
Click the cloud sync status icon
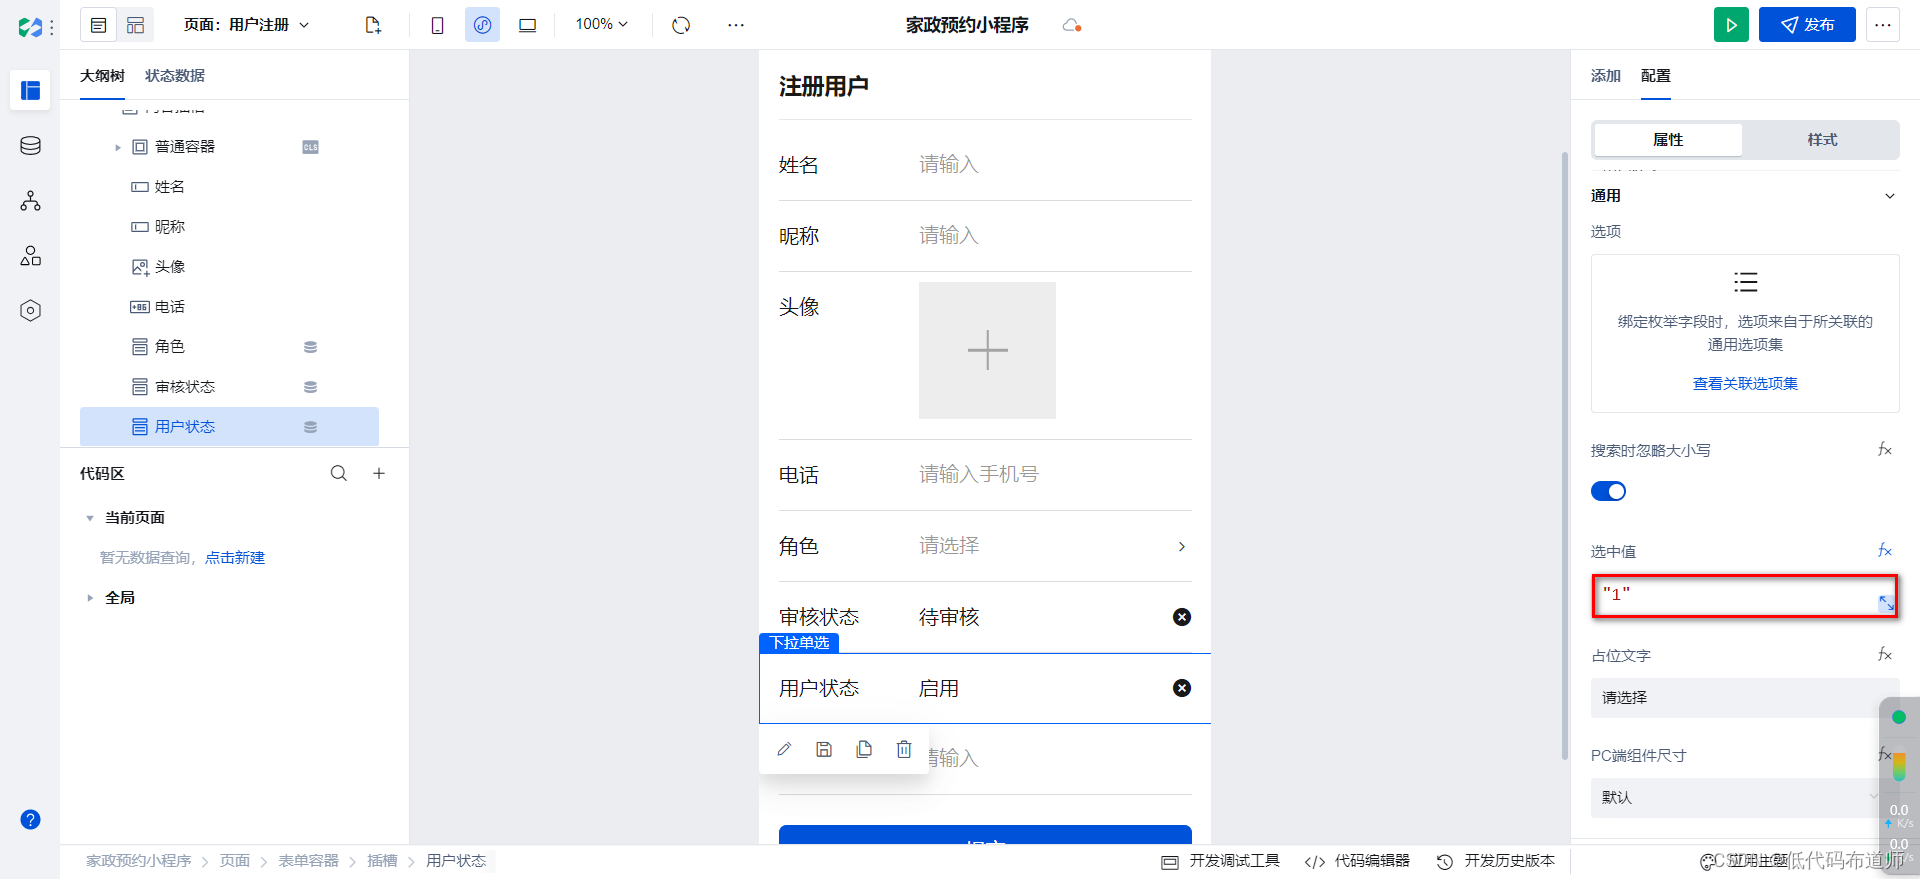1071,25
